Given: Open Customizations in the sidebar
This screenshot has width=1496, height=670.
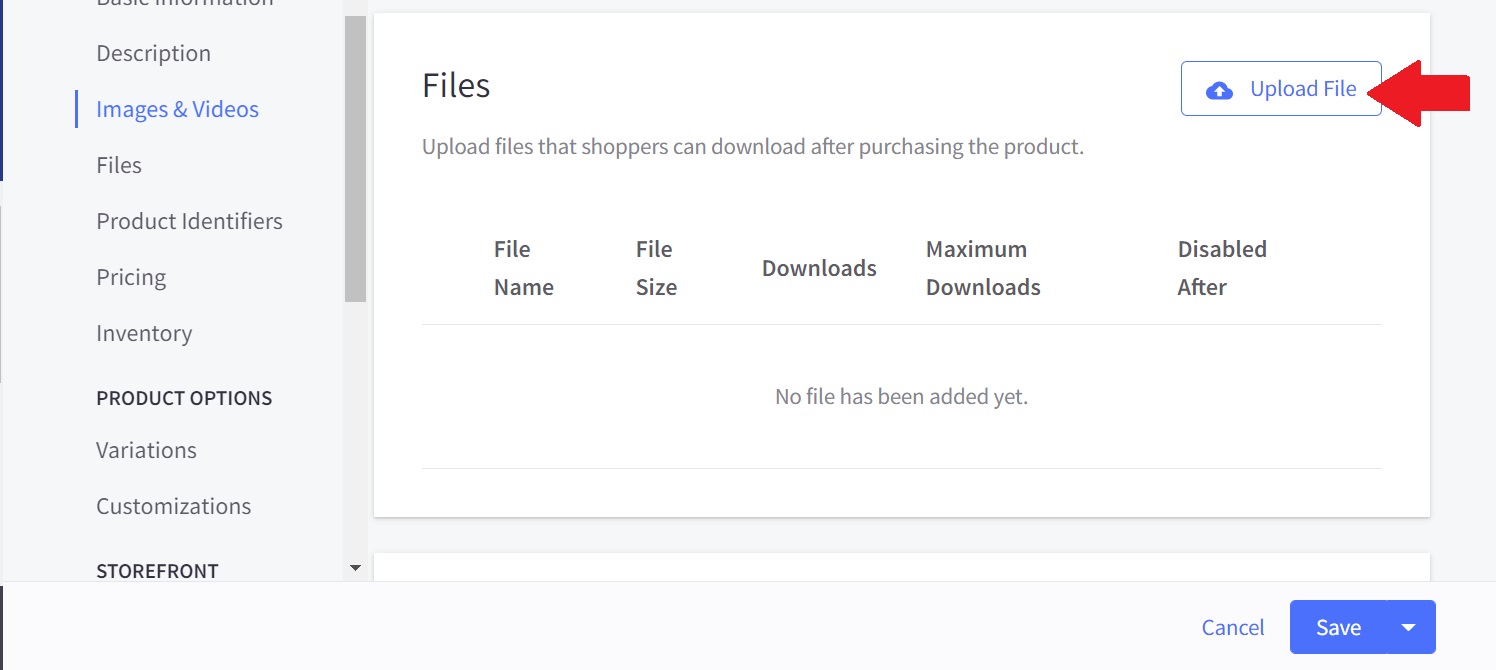Looking at the screenshot, I should 173,506.
